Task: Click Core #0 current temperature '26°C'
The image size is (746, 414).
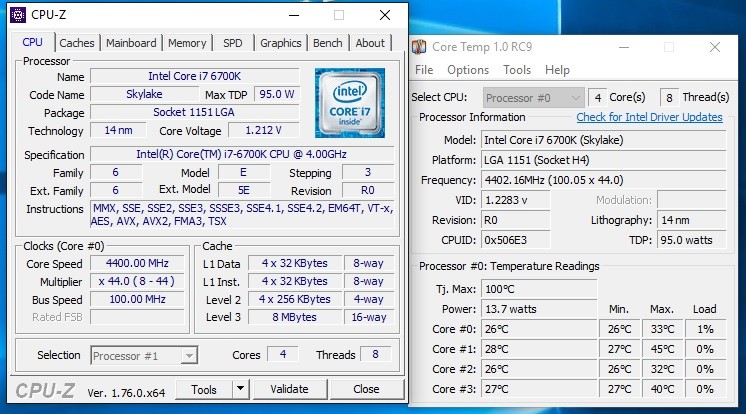Action: tap(539, 329)
